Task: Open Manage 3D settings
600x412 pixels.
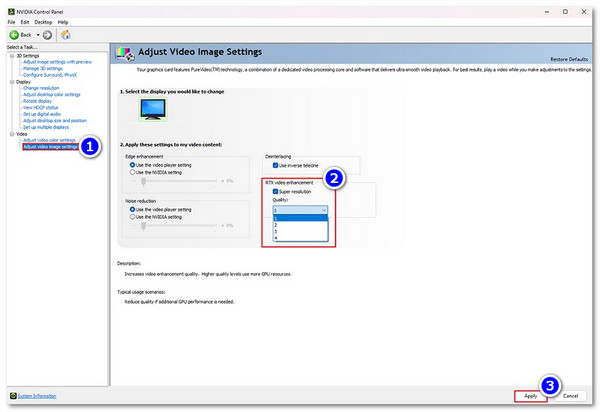Action: (42, 68)
